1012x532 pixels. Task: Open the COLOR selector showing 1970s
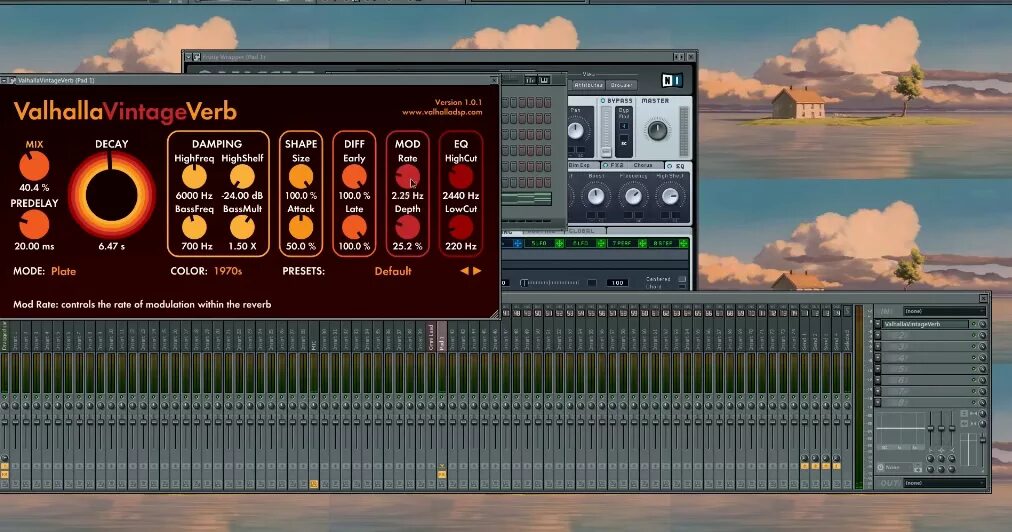pos(228,271)
